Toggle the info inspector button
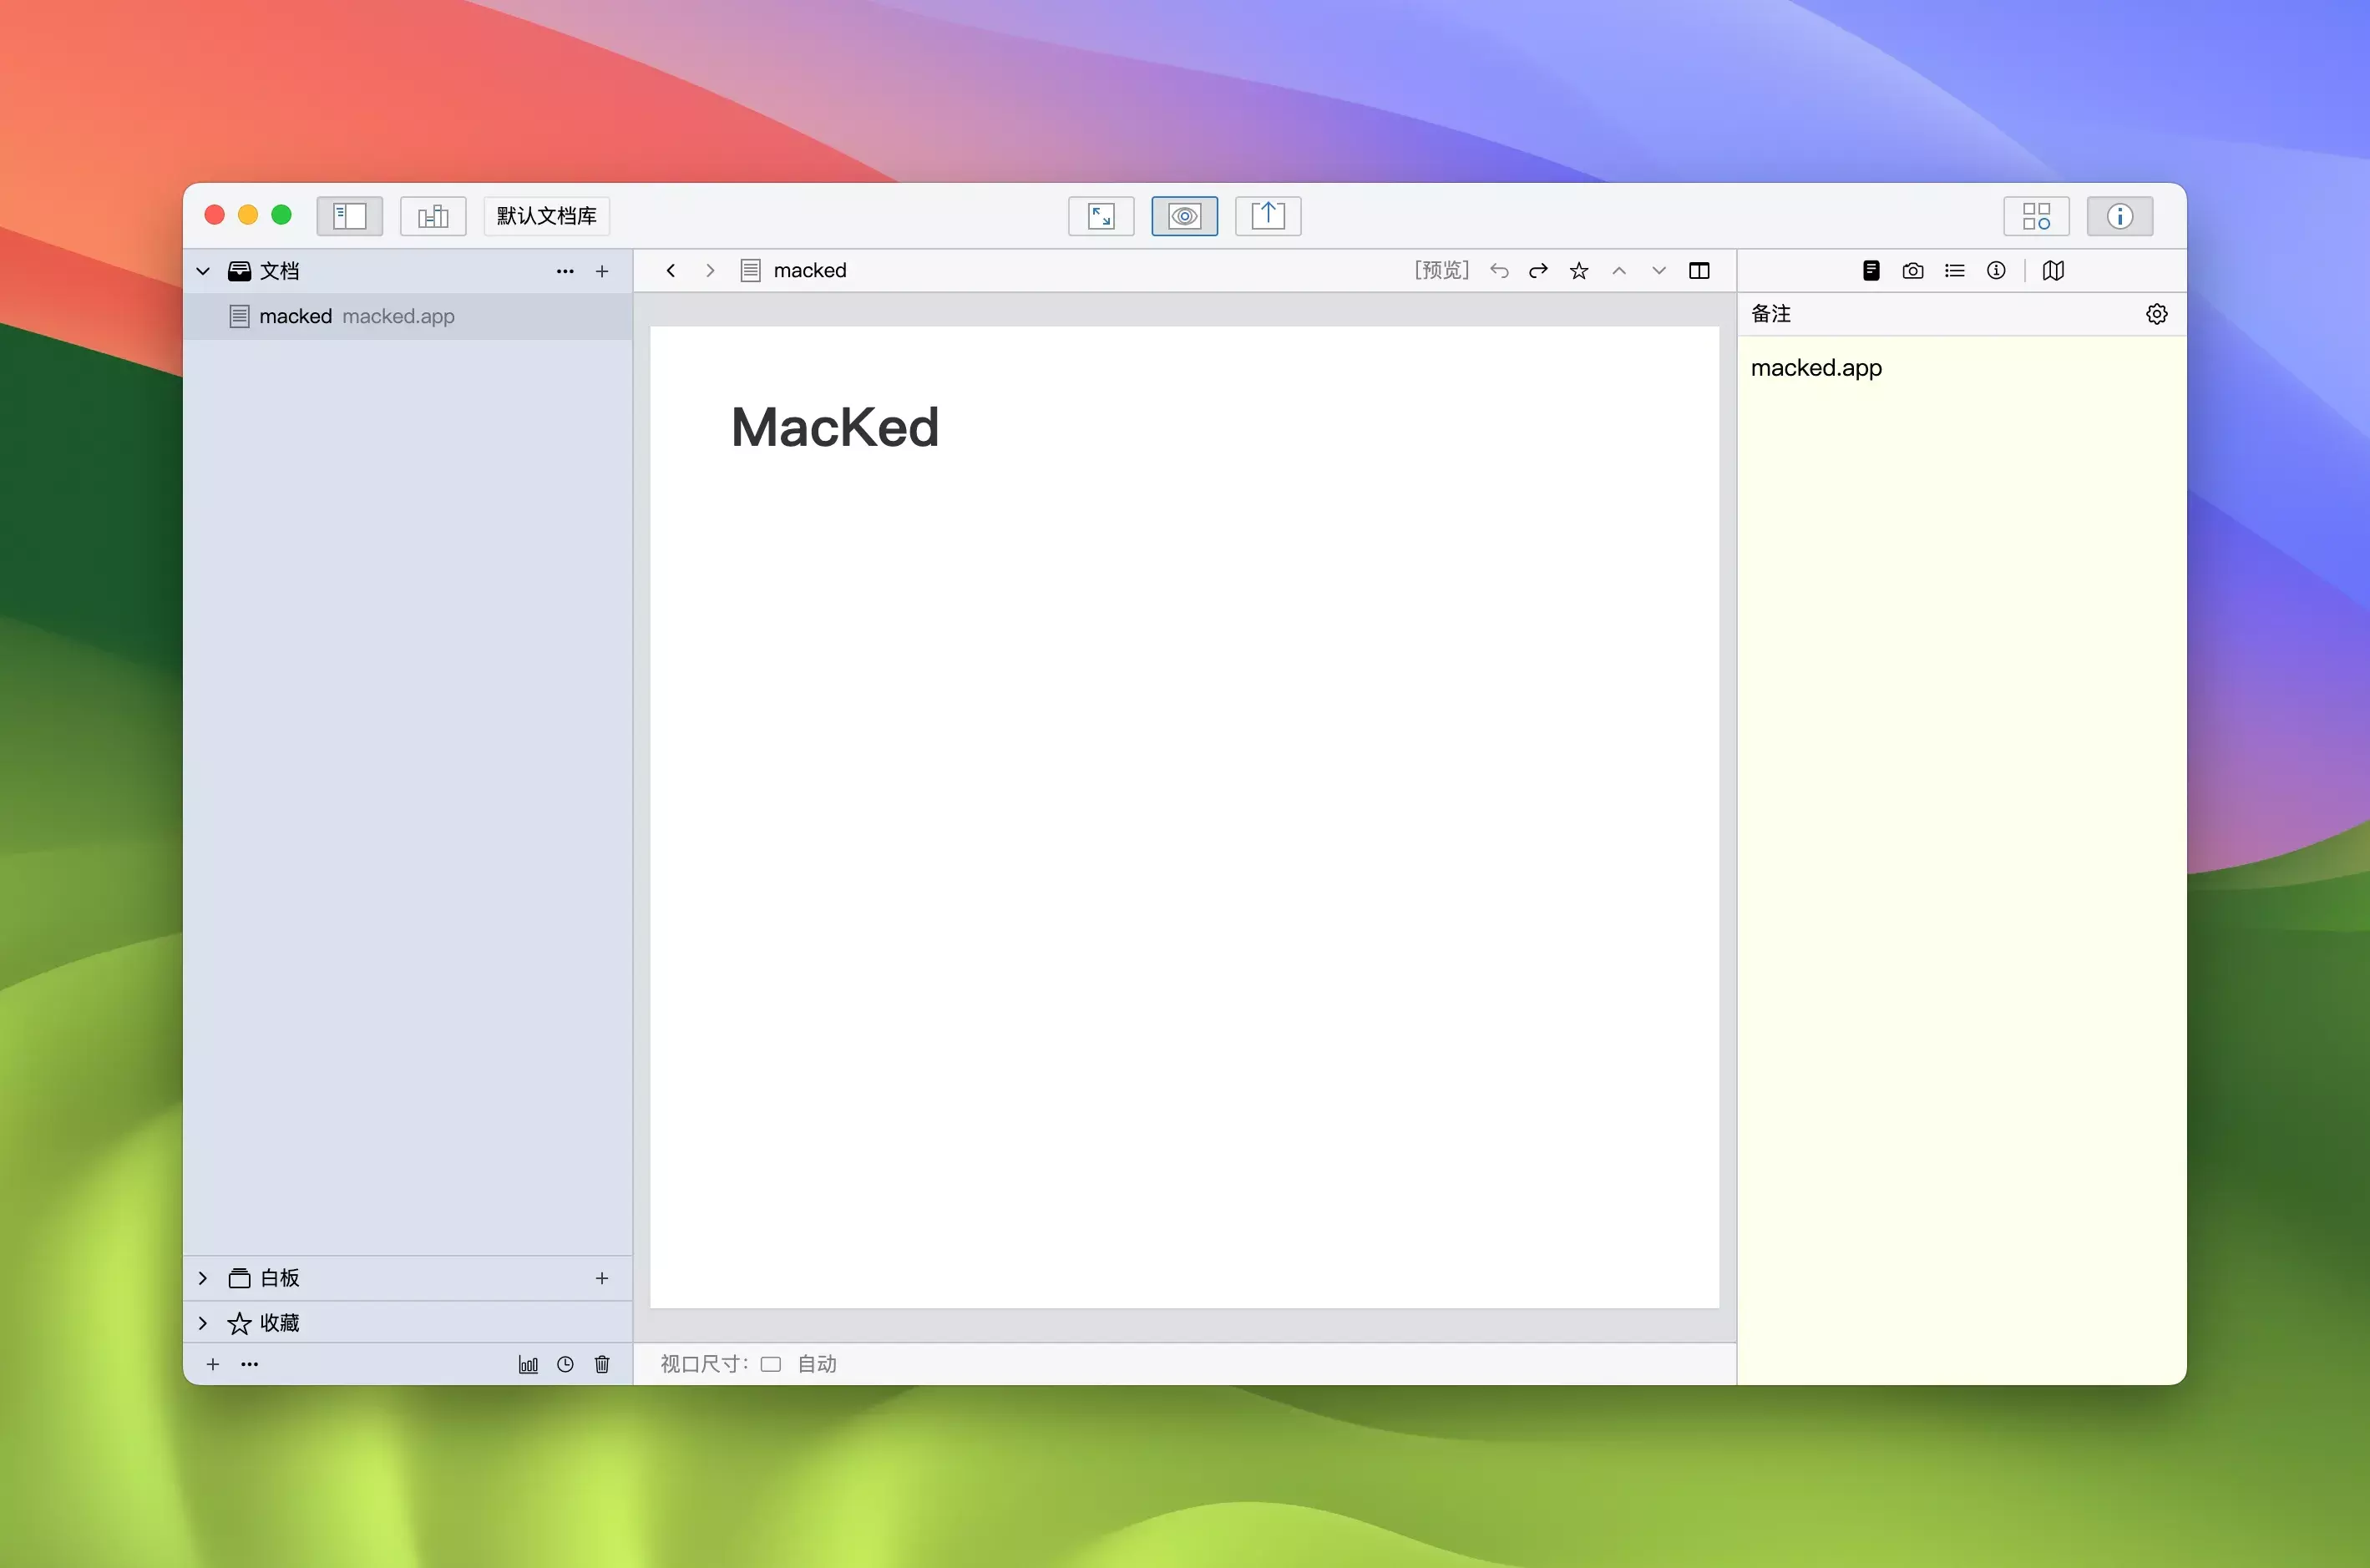Screen dimensions: 2370x1568 (2119, 216)
